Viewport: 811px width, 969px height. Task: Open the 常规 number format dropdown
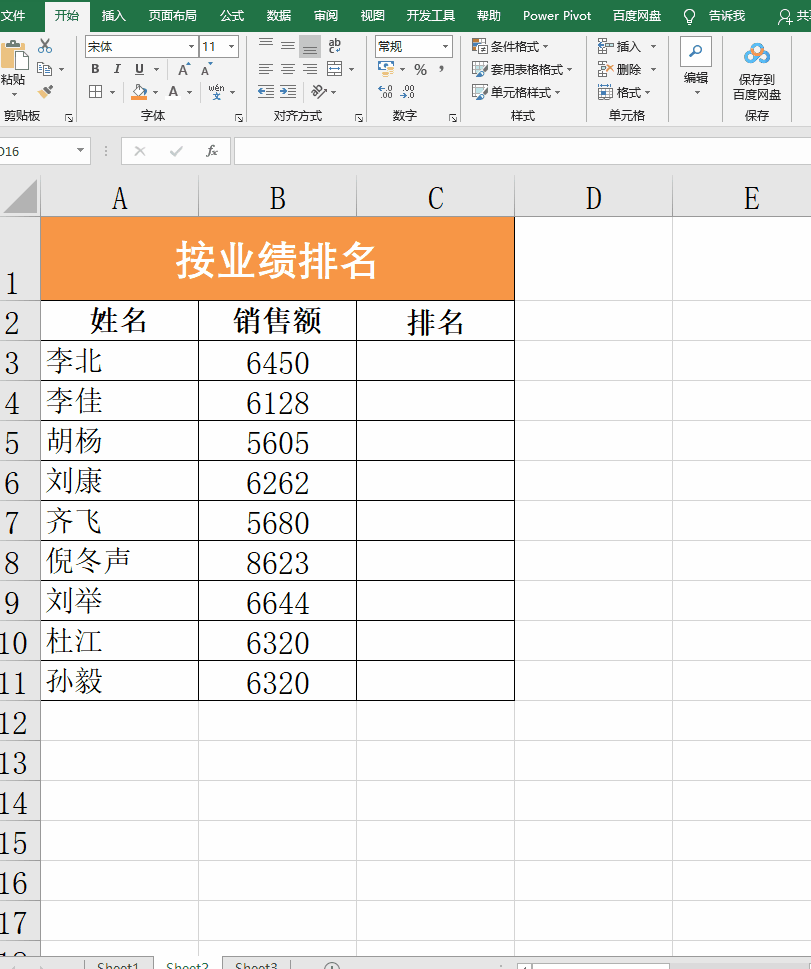445,46
